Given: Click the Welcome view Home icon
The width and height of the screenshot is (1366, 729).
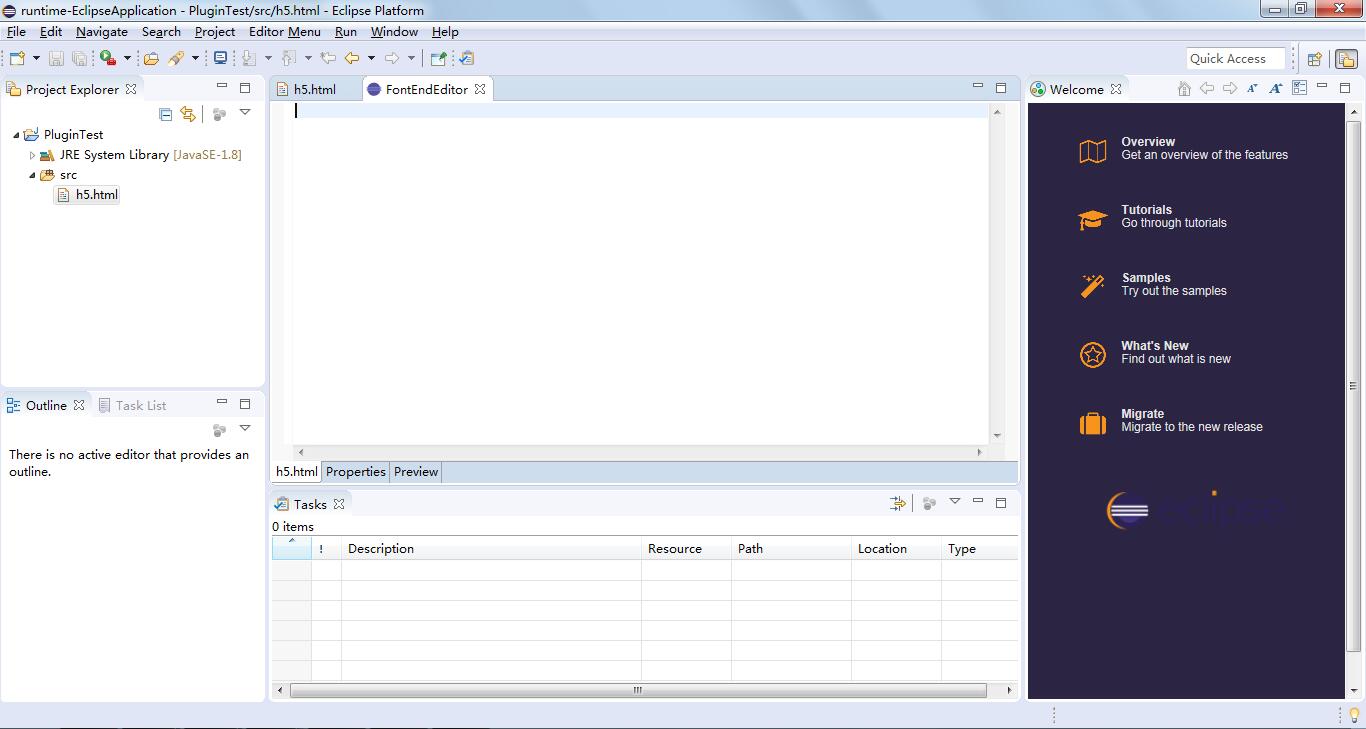Looking at the screenshot, I should pos(1184,88).
